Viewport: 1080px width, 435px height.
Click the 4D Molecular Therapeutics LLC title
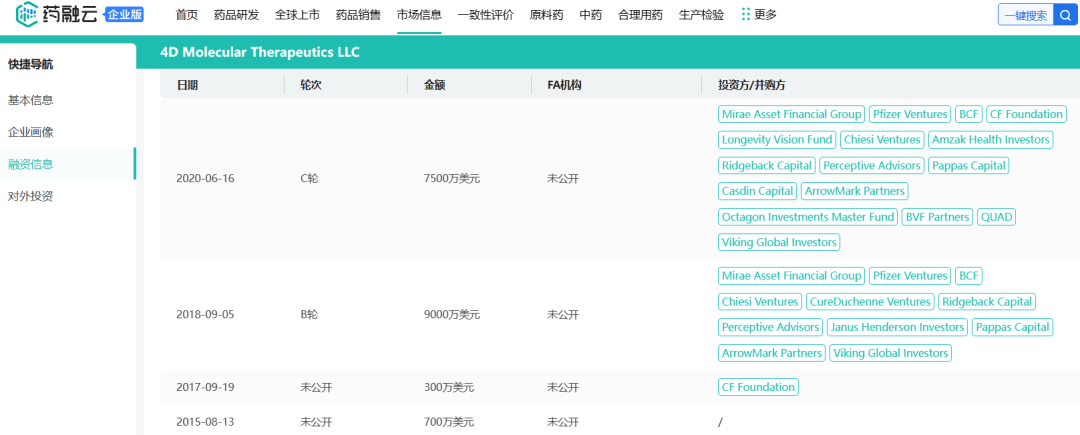tap(260, 52)
